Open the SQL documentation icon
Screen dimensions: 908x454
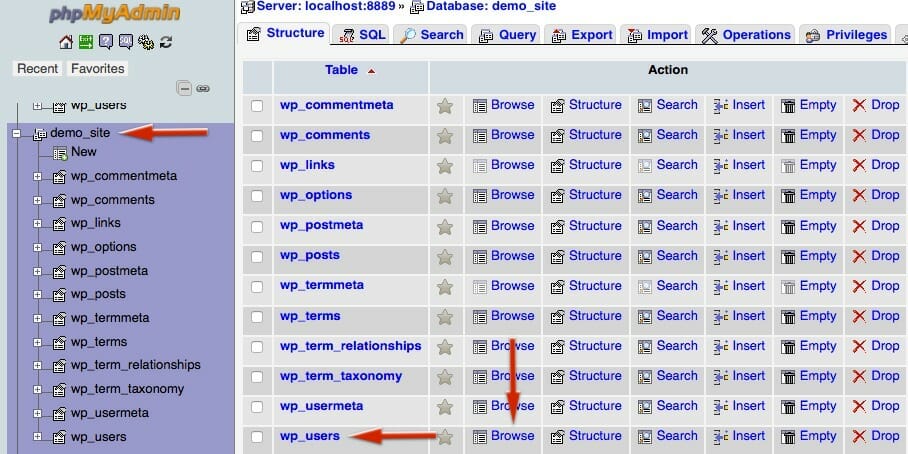pyautogui.click(x=126, y=42)
